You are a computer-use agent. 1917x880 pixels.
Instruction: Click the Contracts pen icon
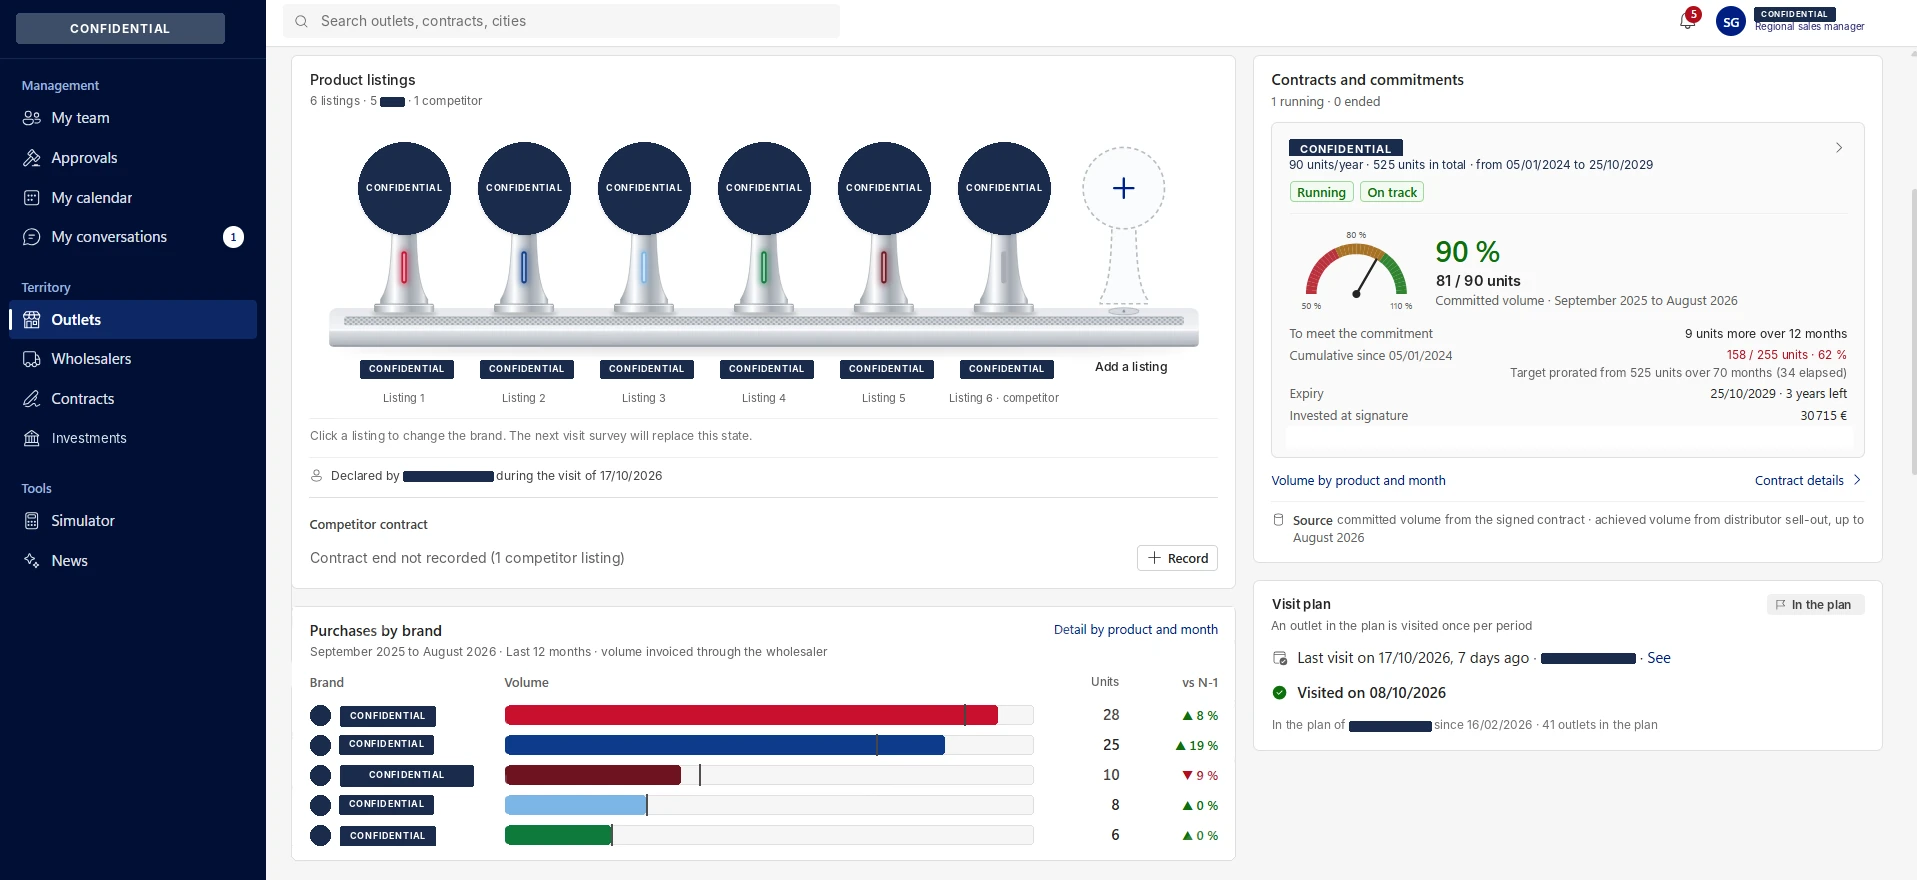(32, 399)
